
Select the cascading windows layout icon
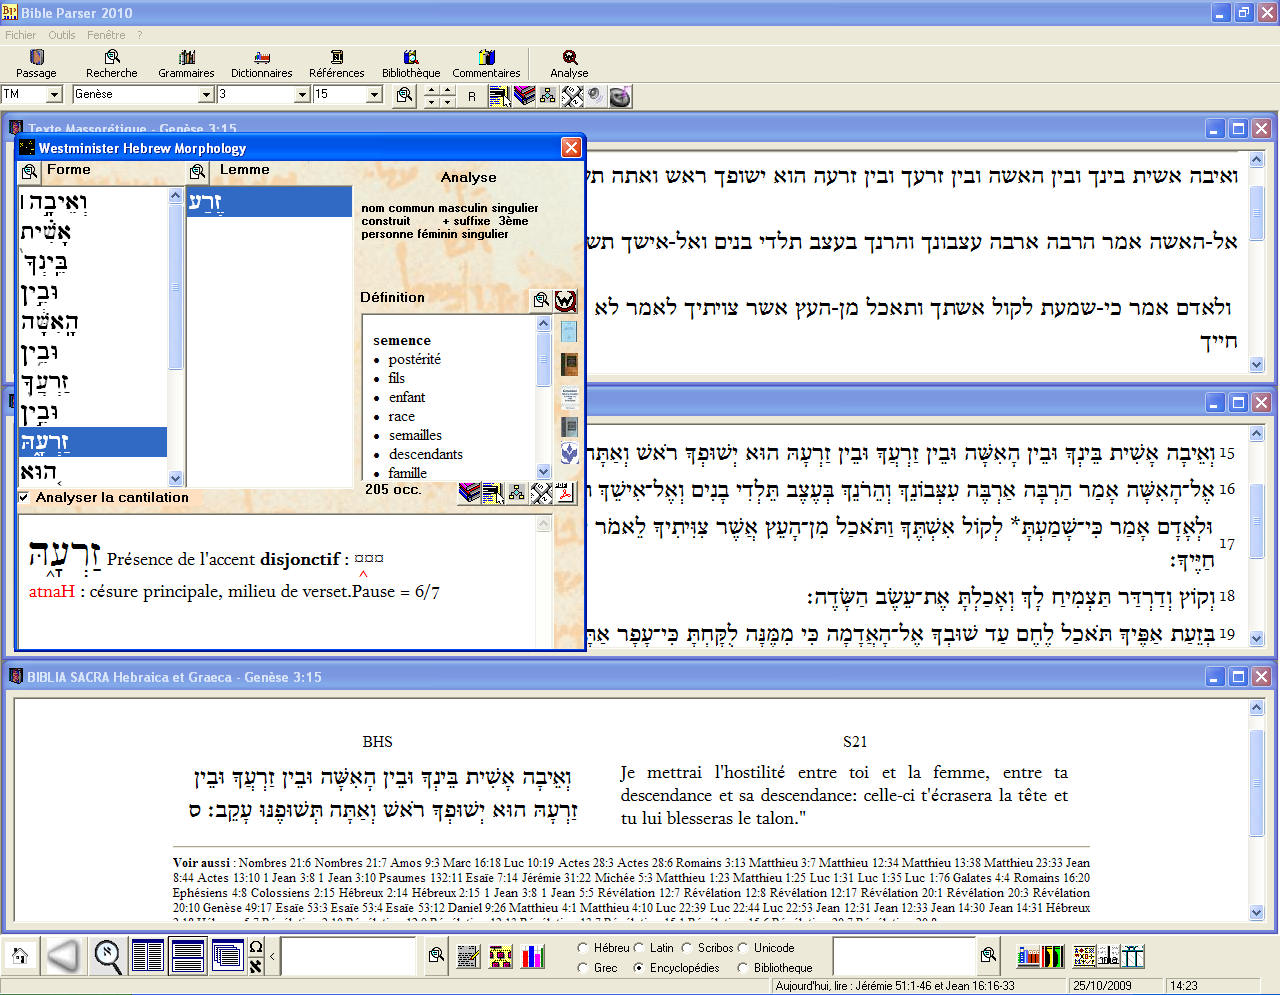pyautogui.click(x=228, y=957)
